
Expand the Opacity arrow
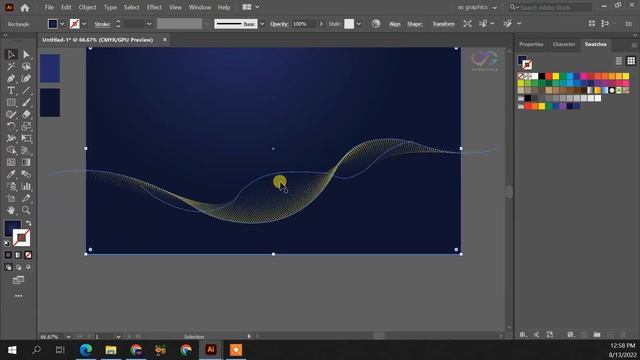[x=321, y=24]
